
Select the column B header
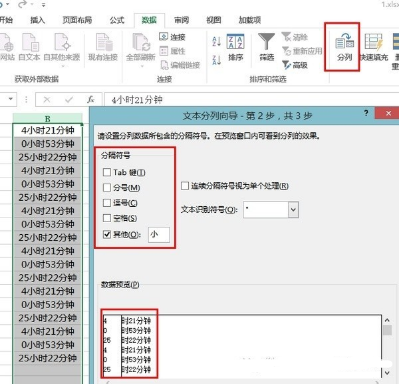click(x=47, y=118)
